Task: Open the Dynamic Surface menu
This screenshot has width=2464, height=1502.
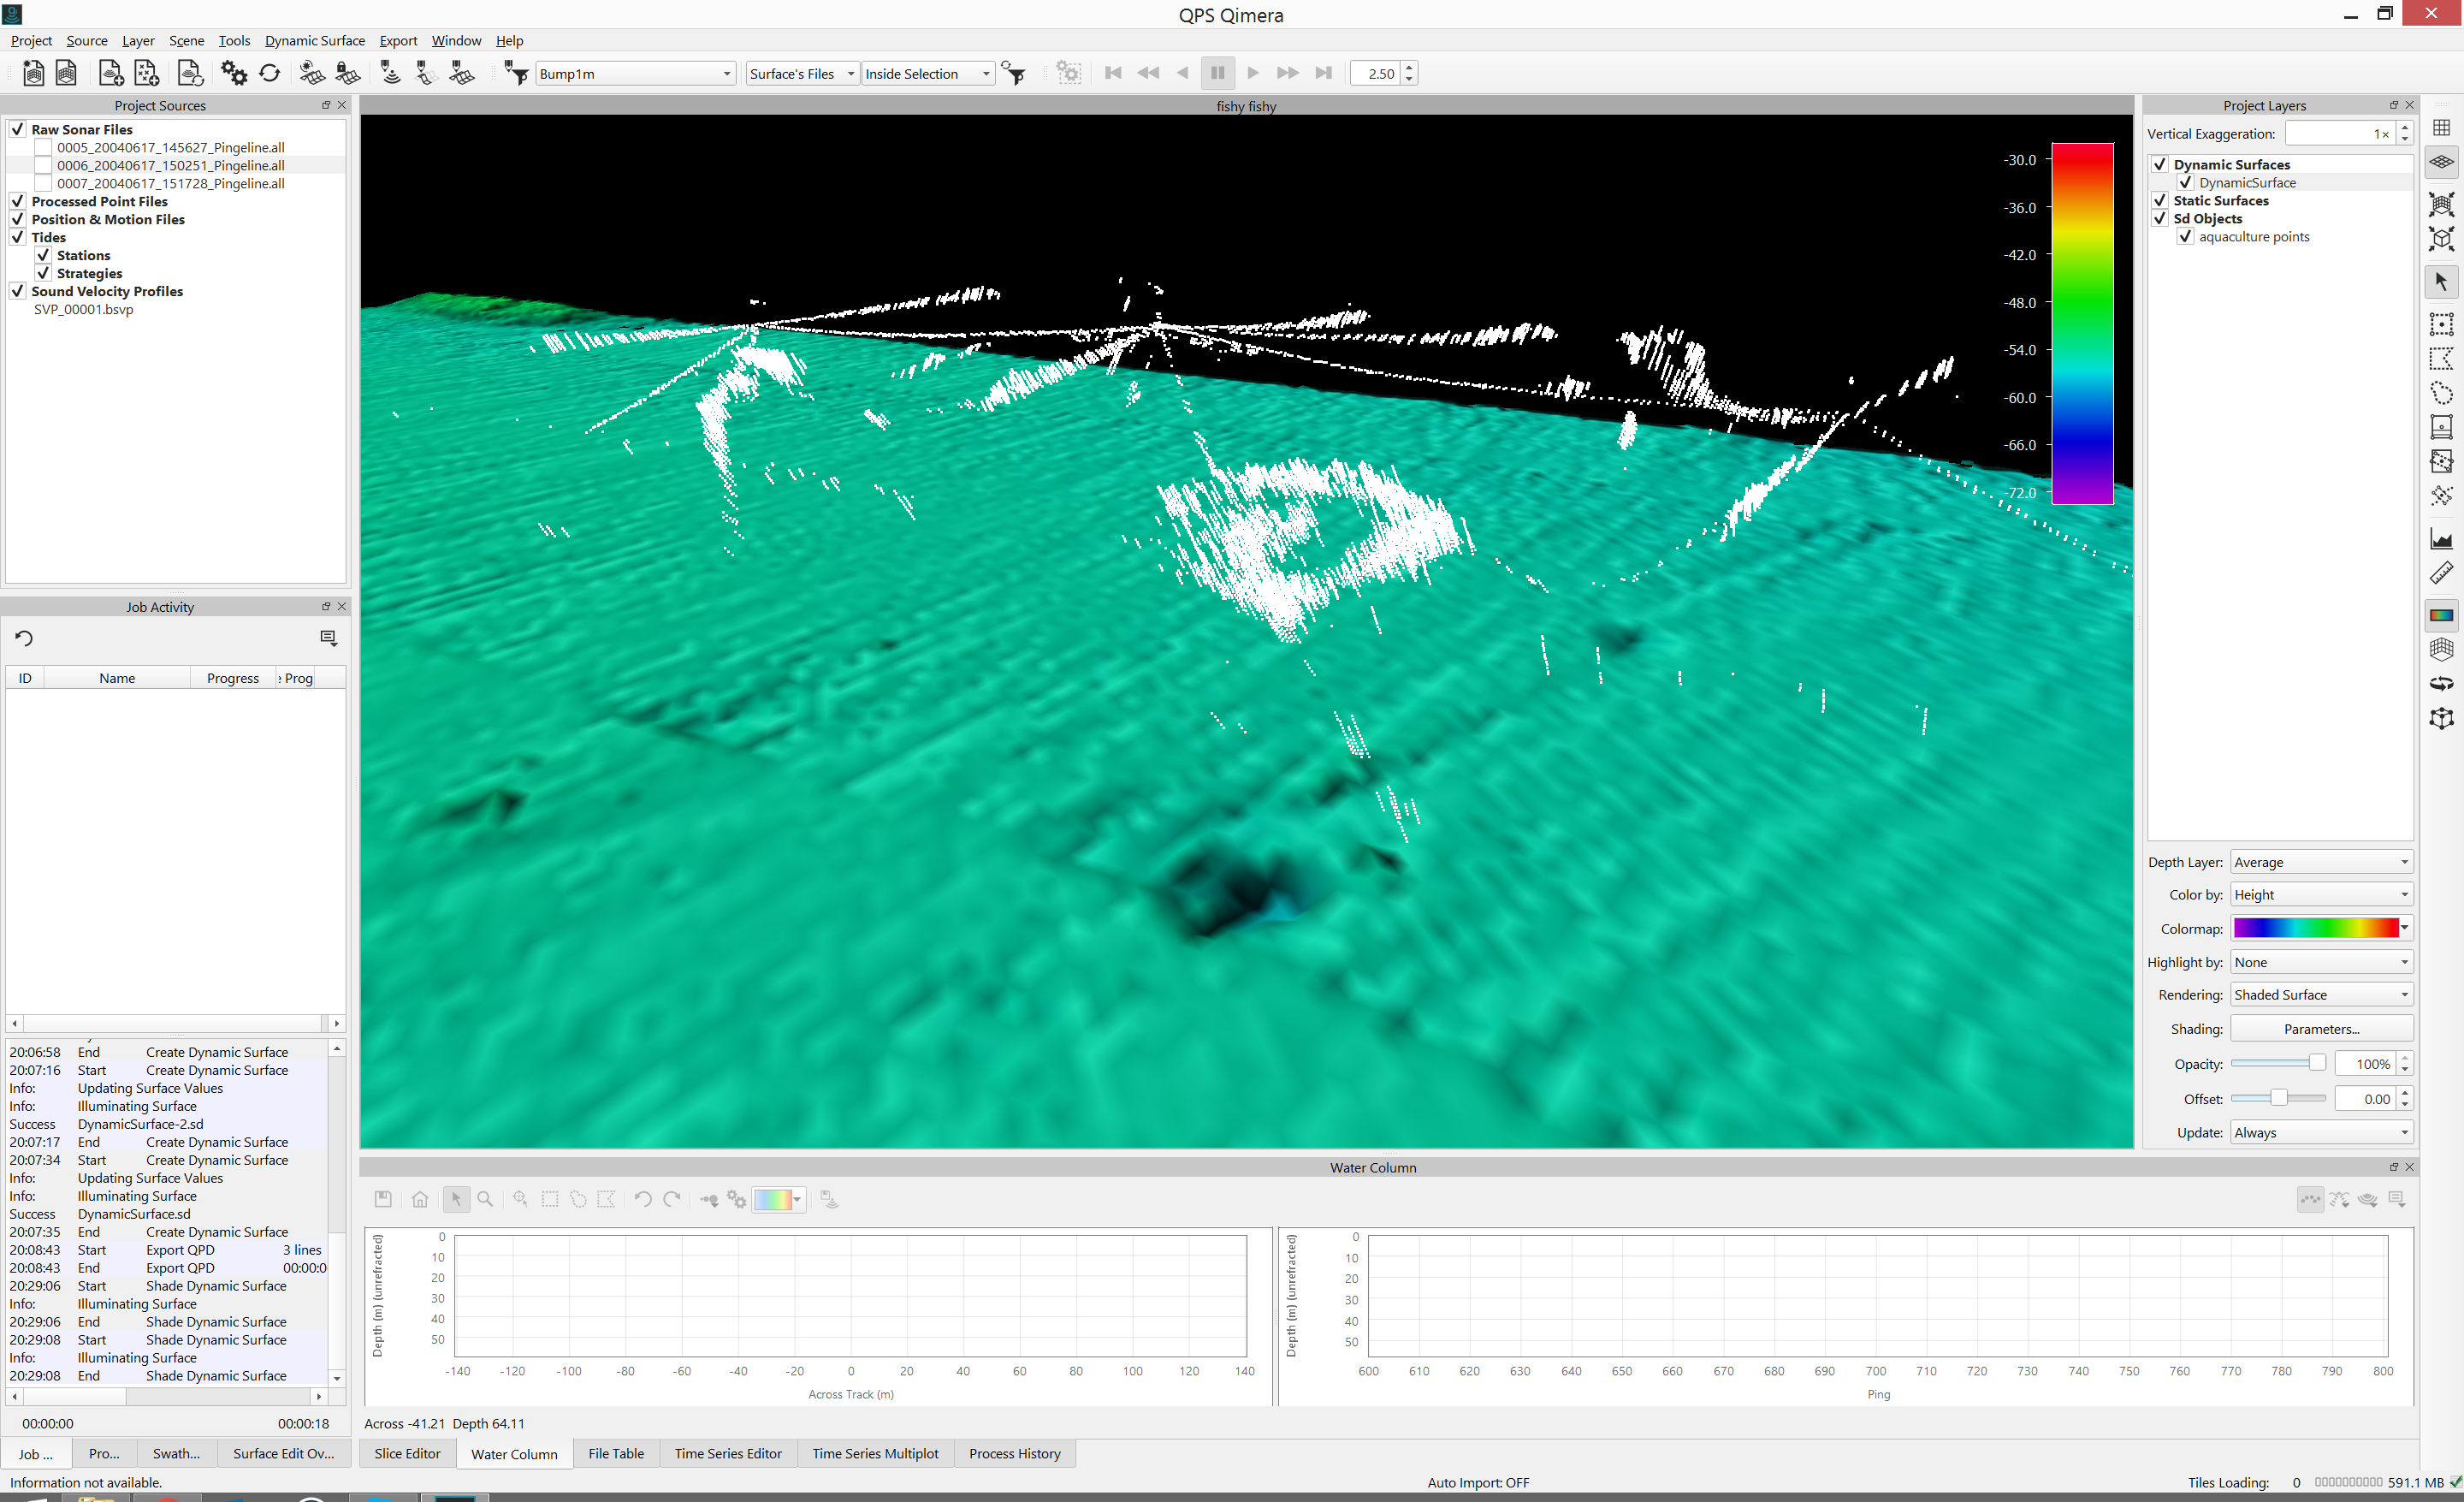Action: (314, 41)
